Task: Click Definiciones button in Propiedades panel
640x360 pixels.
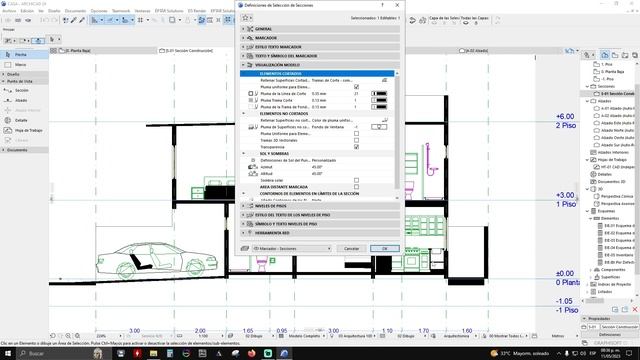Action: (x=610, y=334)
